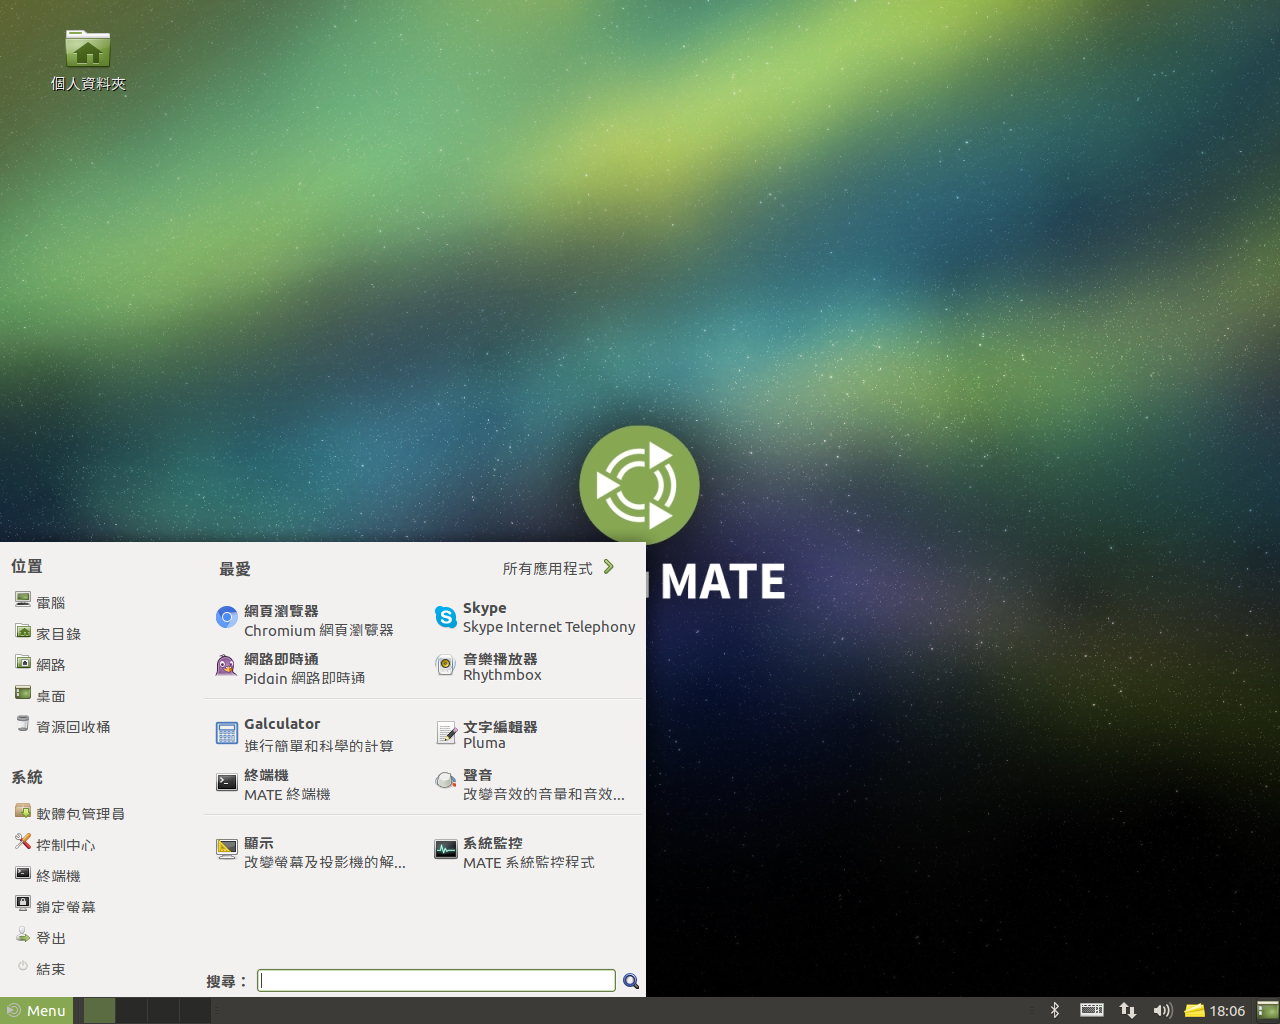Open Skype Internet Telephony

coord(536,617)
